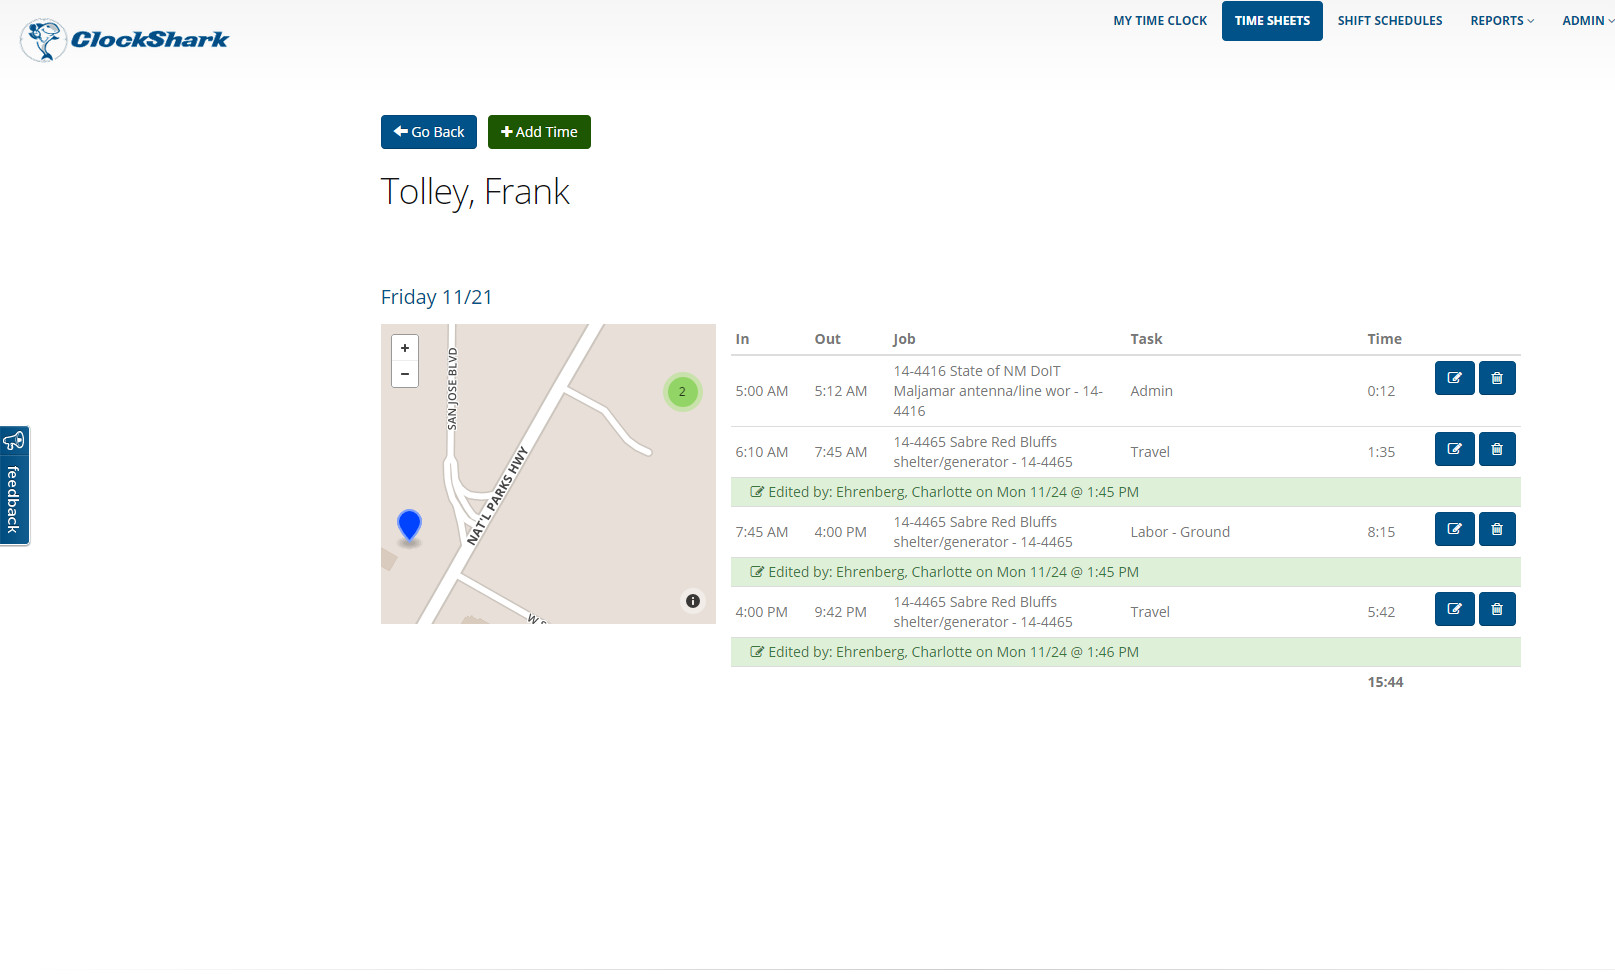Delete the 5:00 AM Admin time entry

(x=1497, y=378)
